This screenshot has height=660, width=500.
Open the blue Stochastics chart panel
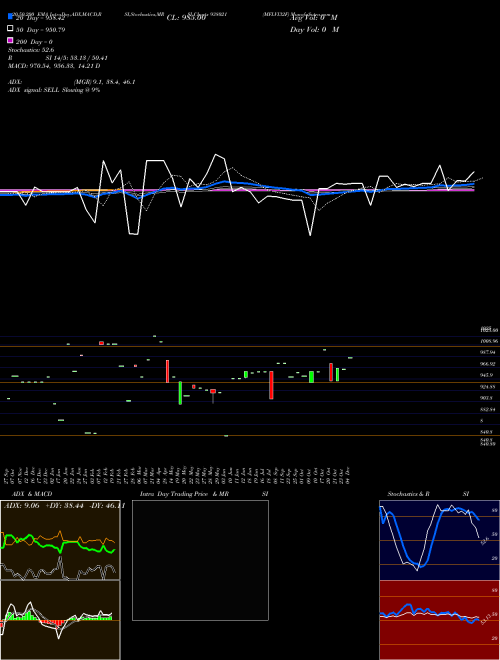(439, 540)
